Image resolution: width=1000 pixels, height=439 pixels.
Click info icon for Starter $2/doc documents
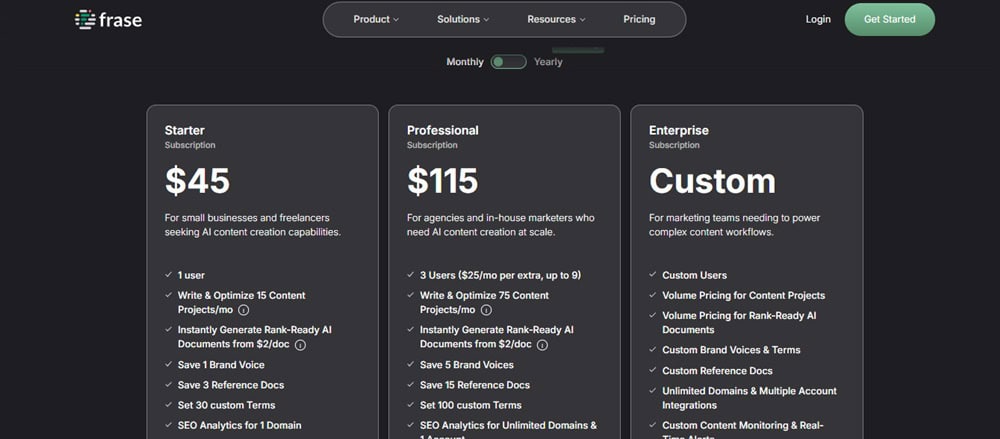[x=300, y=345]
